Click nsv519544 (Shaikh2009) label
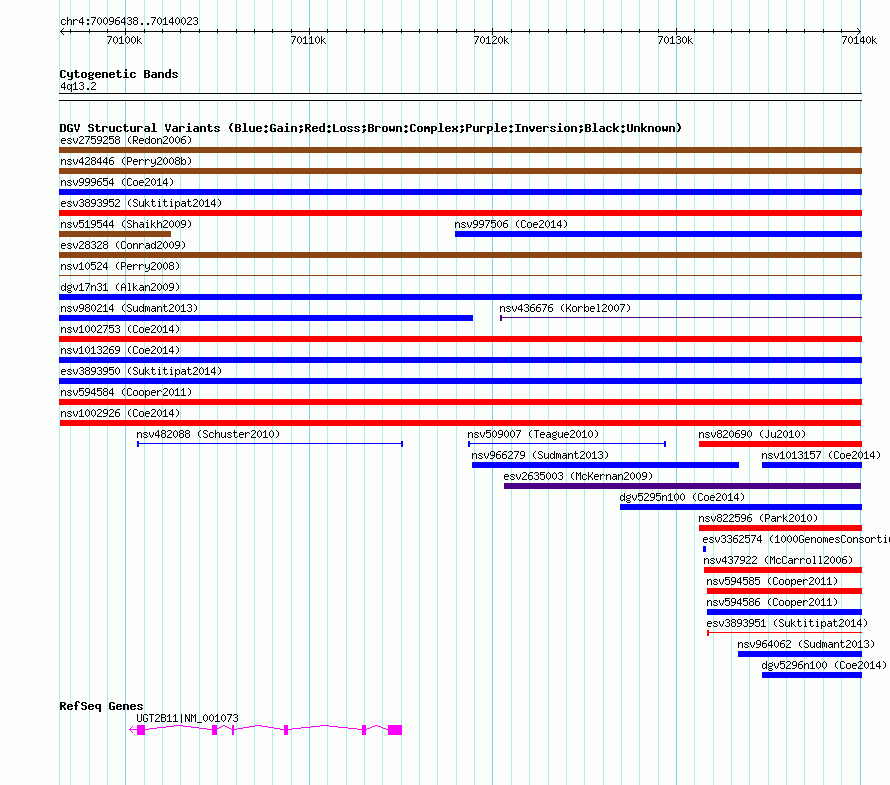 pos(126,224)
